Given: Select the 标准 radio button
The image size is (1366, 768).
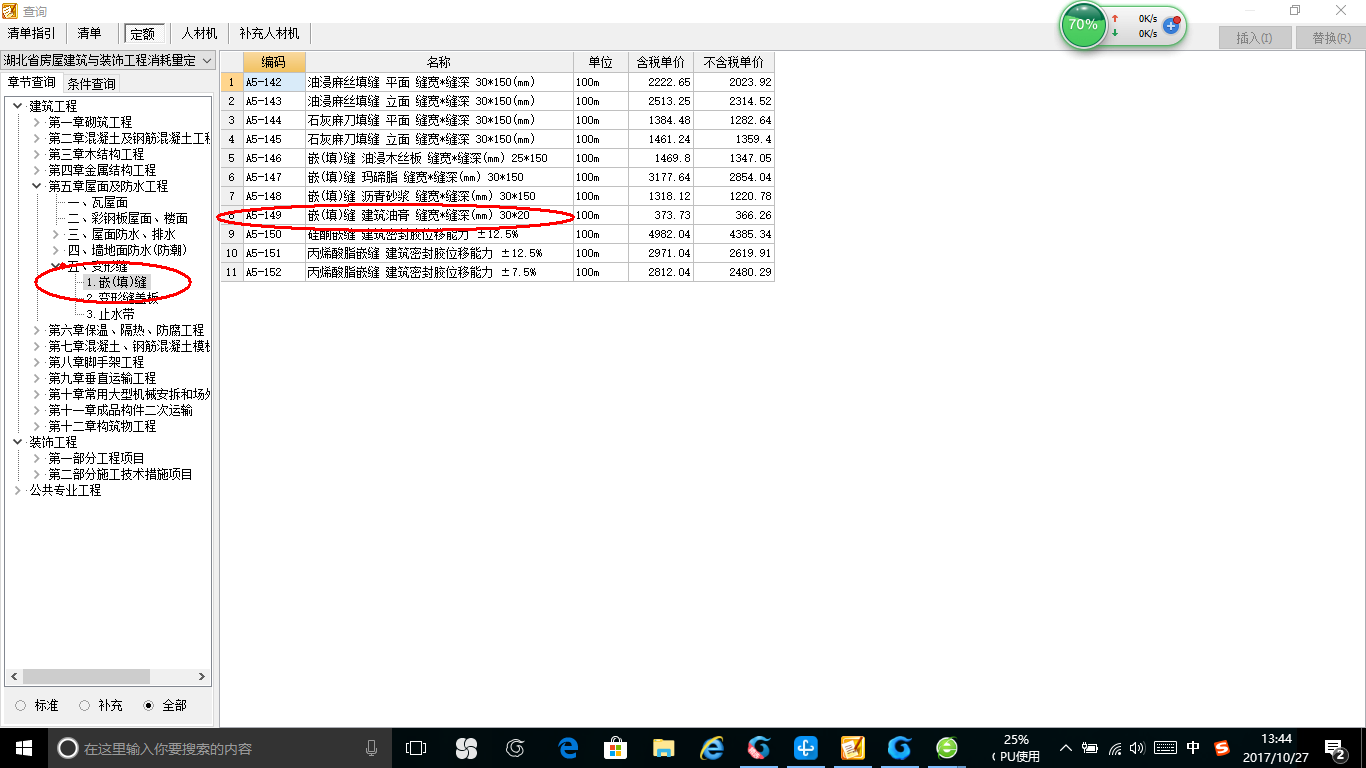Looking at the screenshot, I should [x=21, y=706].
